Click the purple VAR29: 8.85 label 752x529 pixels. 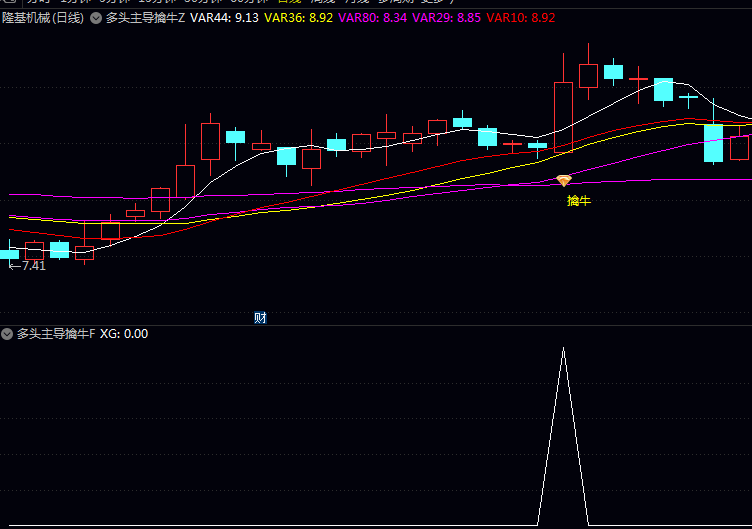tap(447, 18)
